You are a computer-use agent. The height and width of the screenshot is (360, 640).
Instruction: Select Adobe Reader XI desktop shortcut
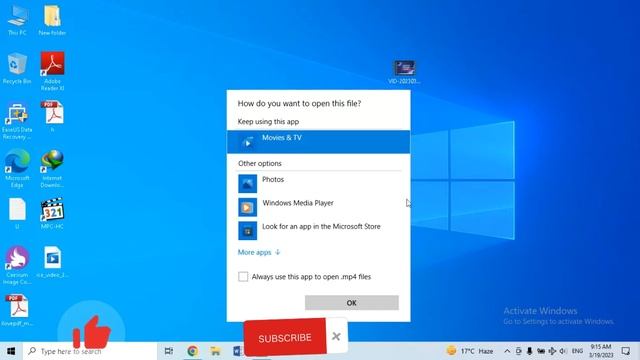[x=52, y=71]
